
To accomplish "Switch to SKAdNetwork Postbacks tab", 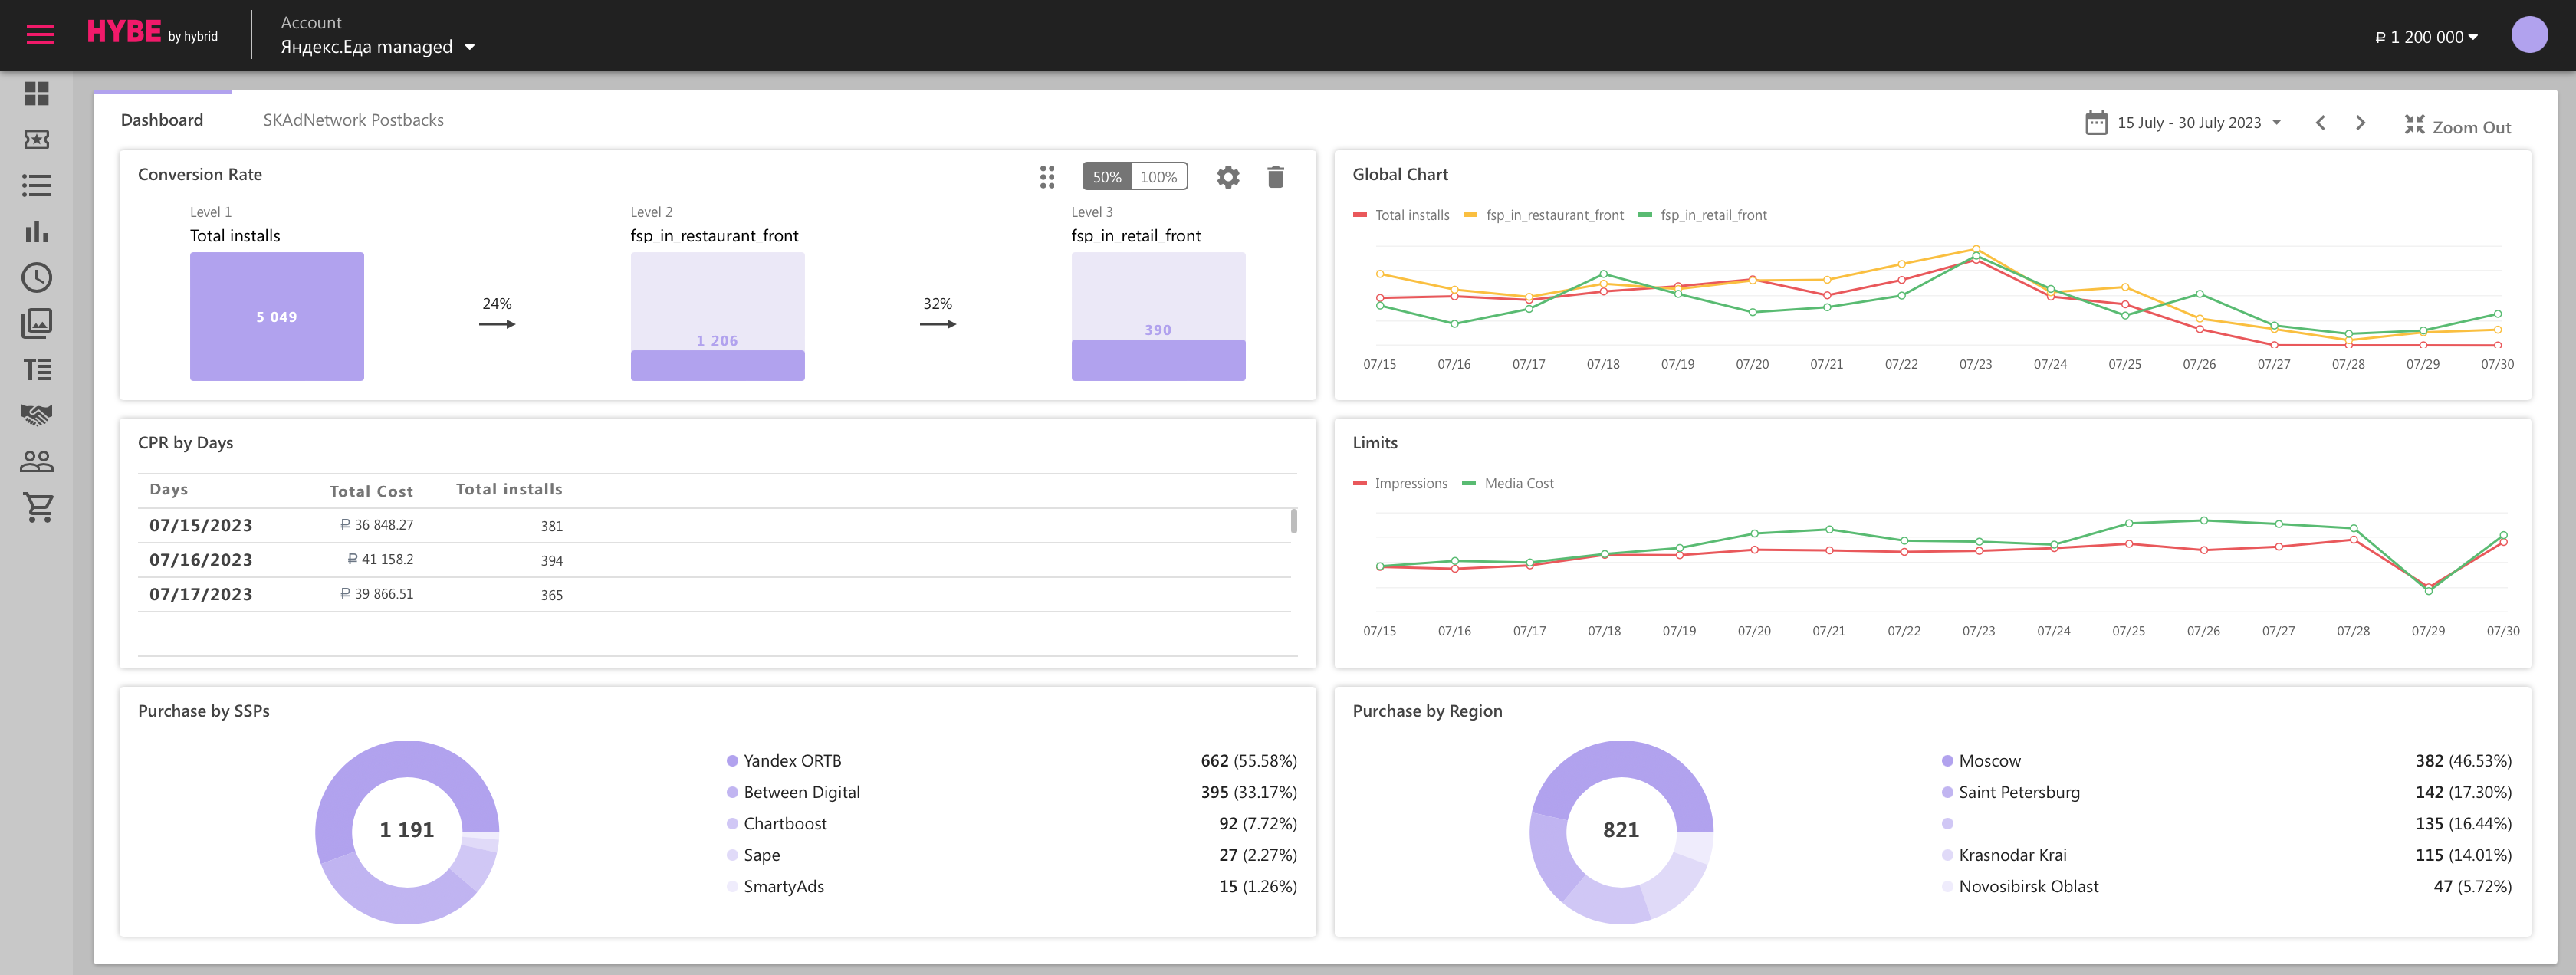I will [353, 120].
